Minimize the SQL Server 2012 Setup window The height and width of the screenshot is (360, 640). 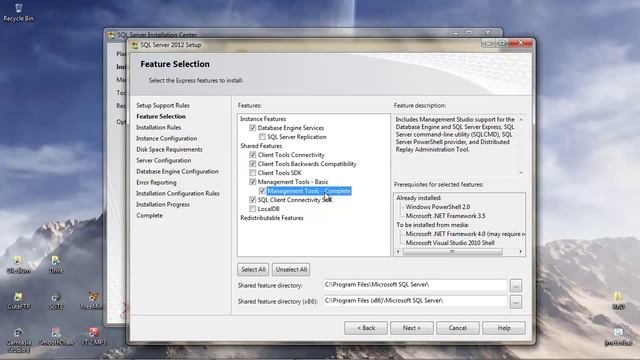pyautogui.click(x=488, y=43)
